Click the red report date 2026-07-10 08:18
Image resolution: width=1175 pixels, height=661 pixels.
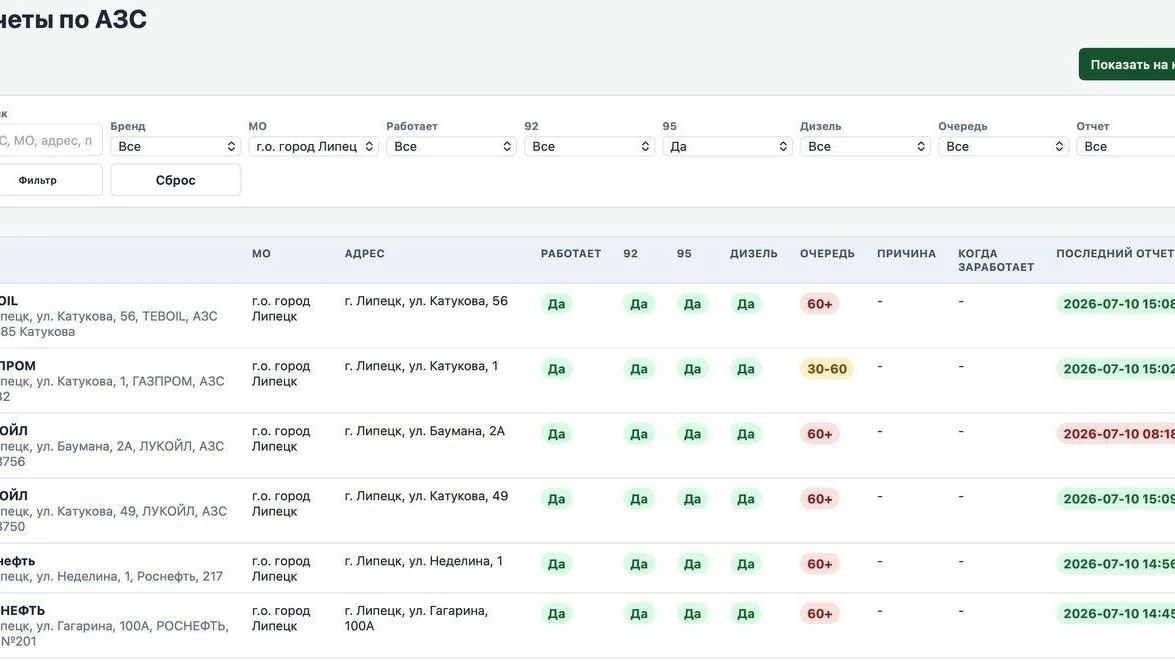pyautogui.click(x=1116, y=434)
